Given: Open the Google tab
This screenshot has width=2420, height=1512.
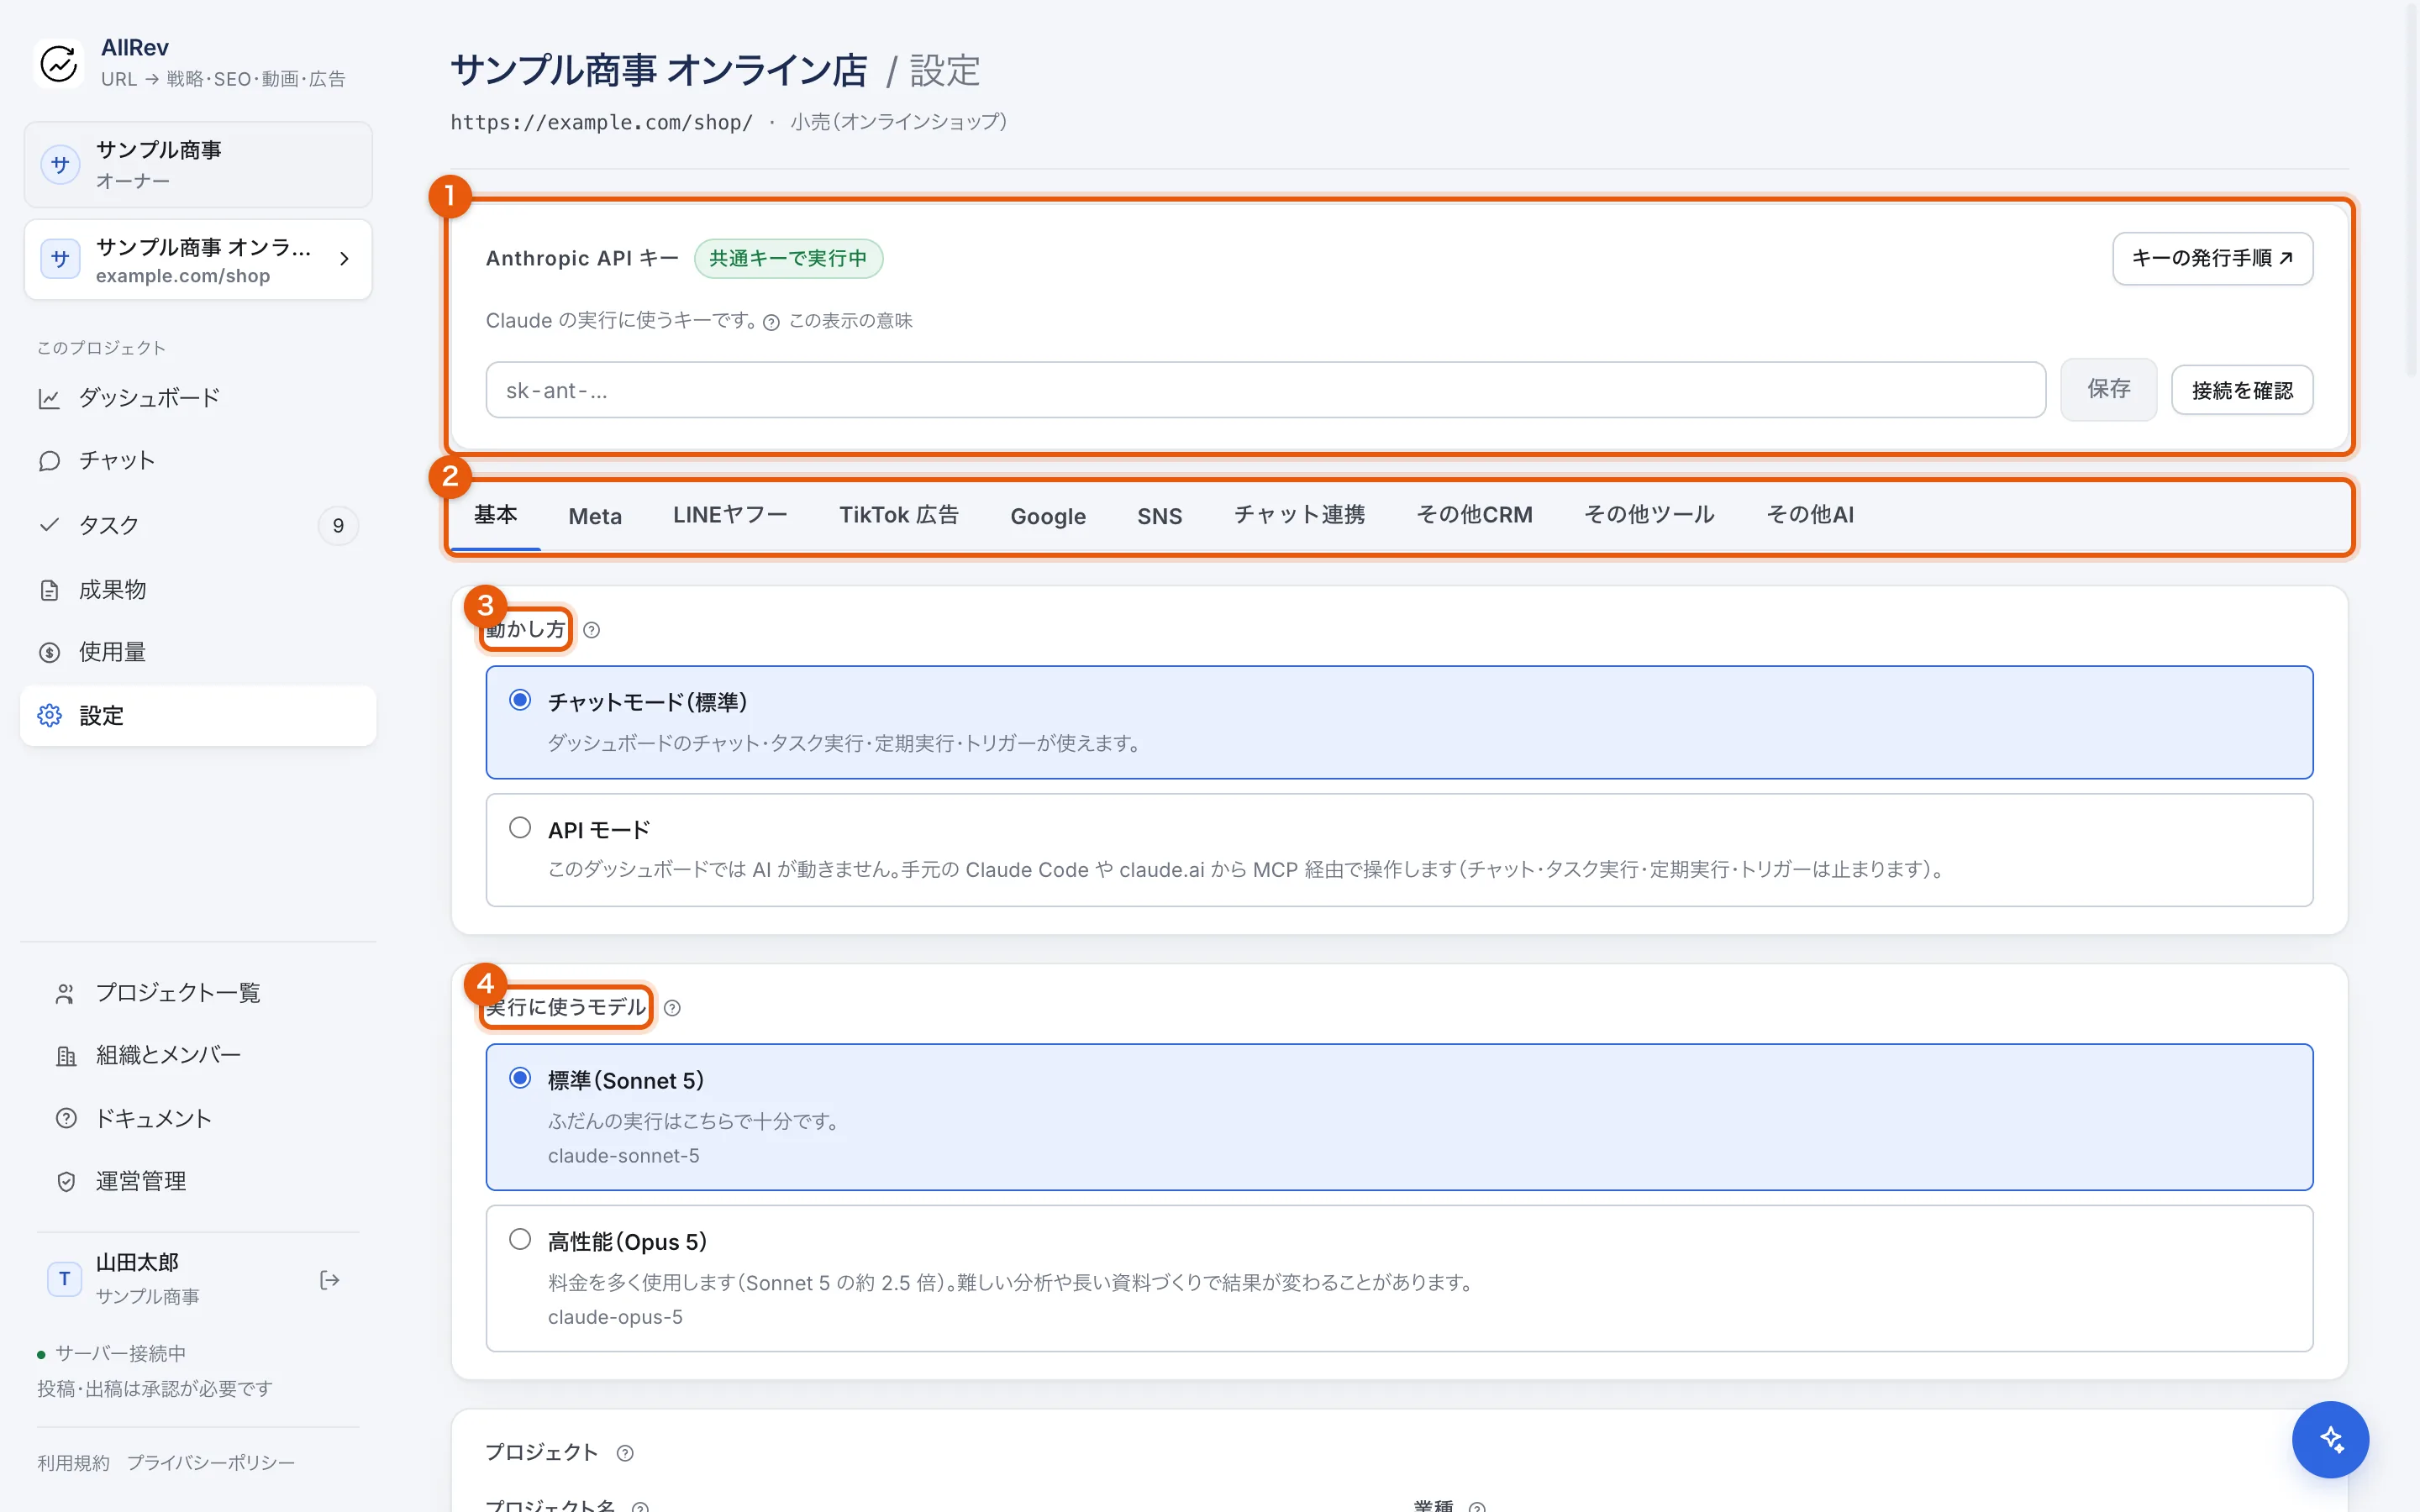Looking at the screenshot, I should (x=1048, y=517).
